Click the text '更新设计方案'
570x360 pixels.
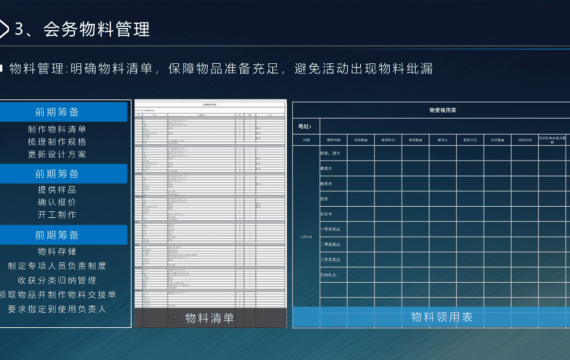point(57,154)
